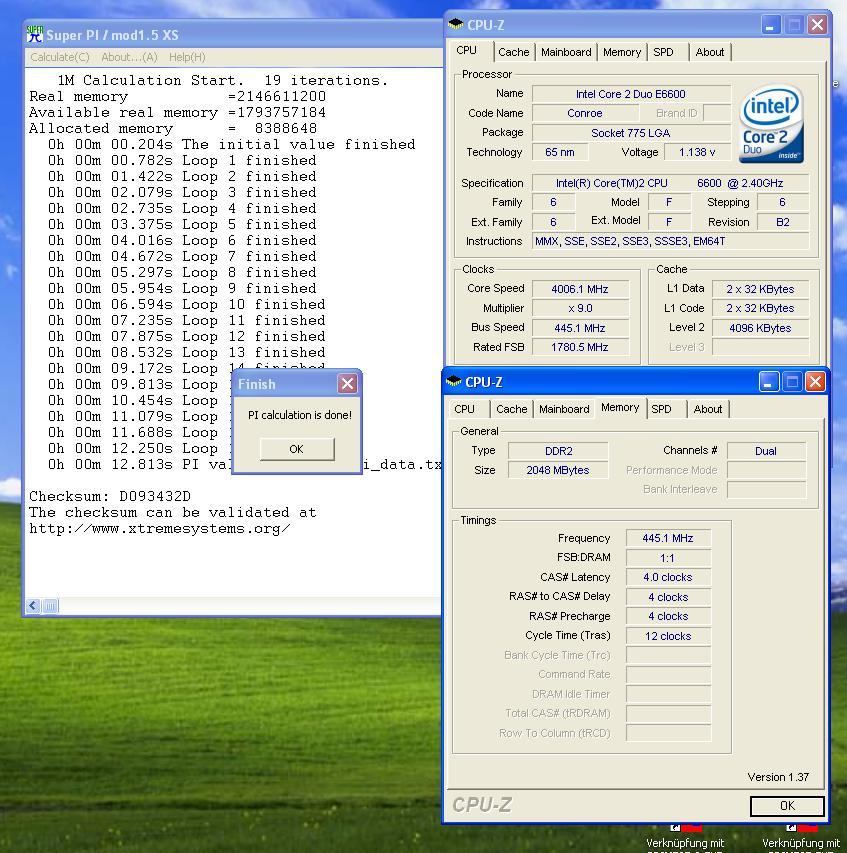The image size is (847, 853).
Task: Click the Specification field showing 6600 @ 2.40GHz
Action: [670, 183]
